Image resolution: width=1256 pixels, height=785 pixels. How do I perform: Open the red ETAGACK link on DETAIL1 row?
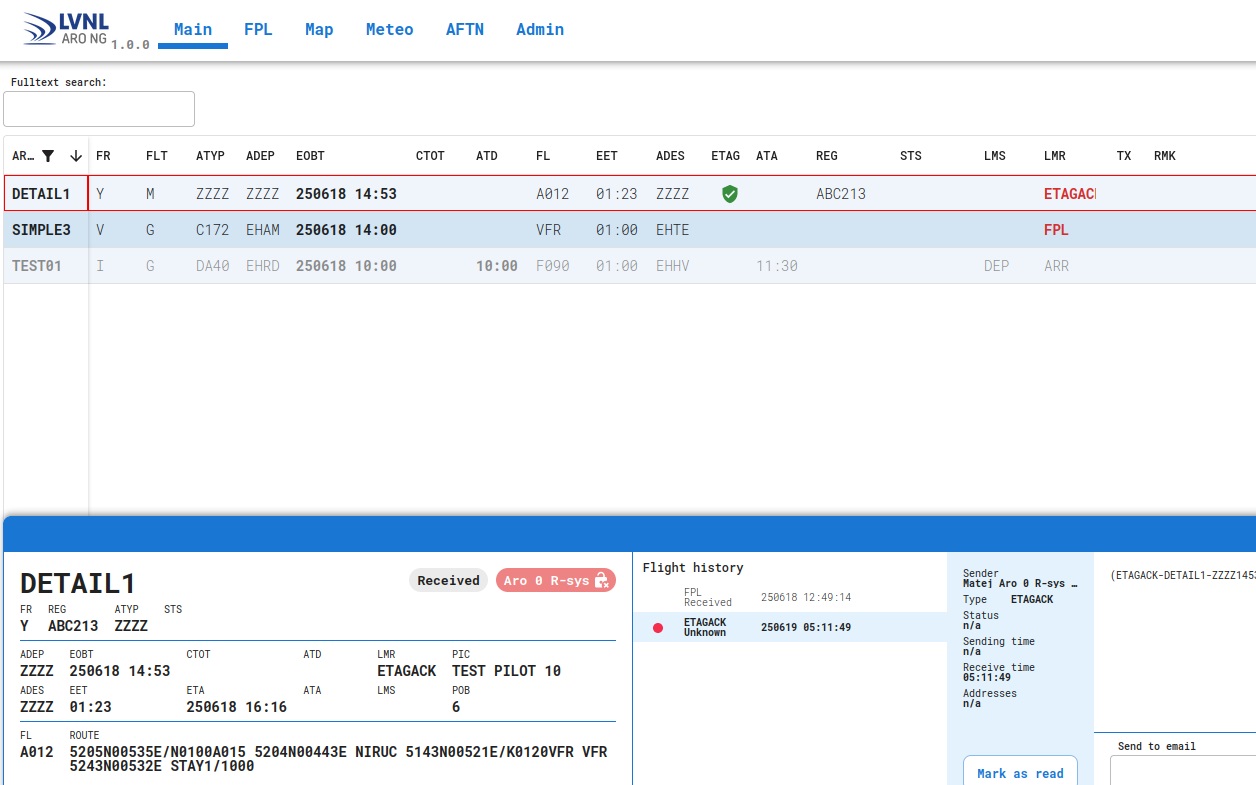point(1069,194)
